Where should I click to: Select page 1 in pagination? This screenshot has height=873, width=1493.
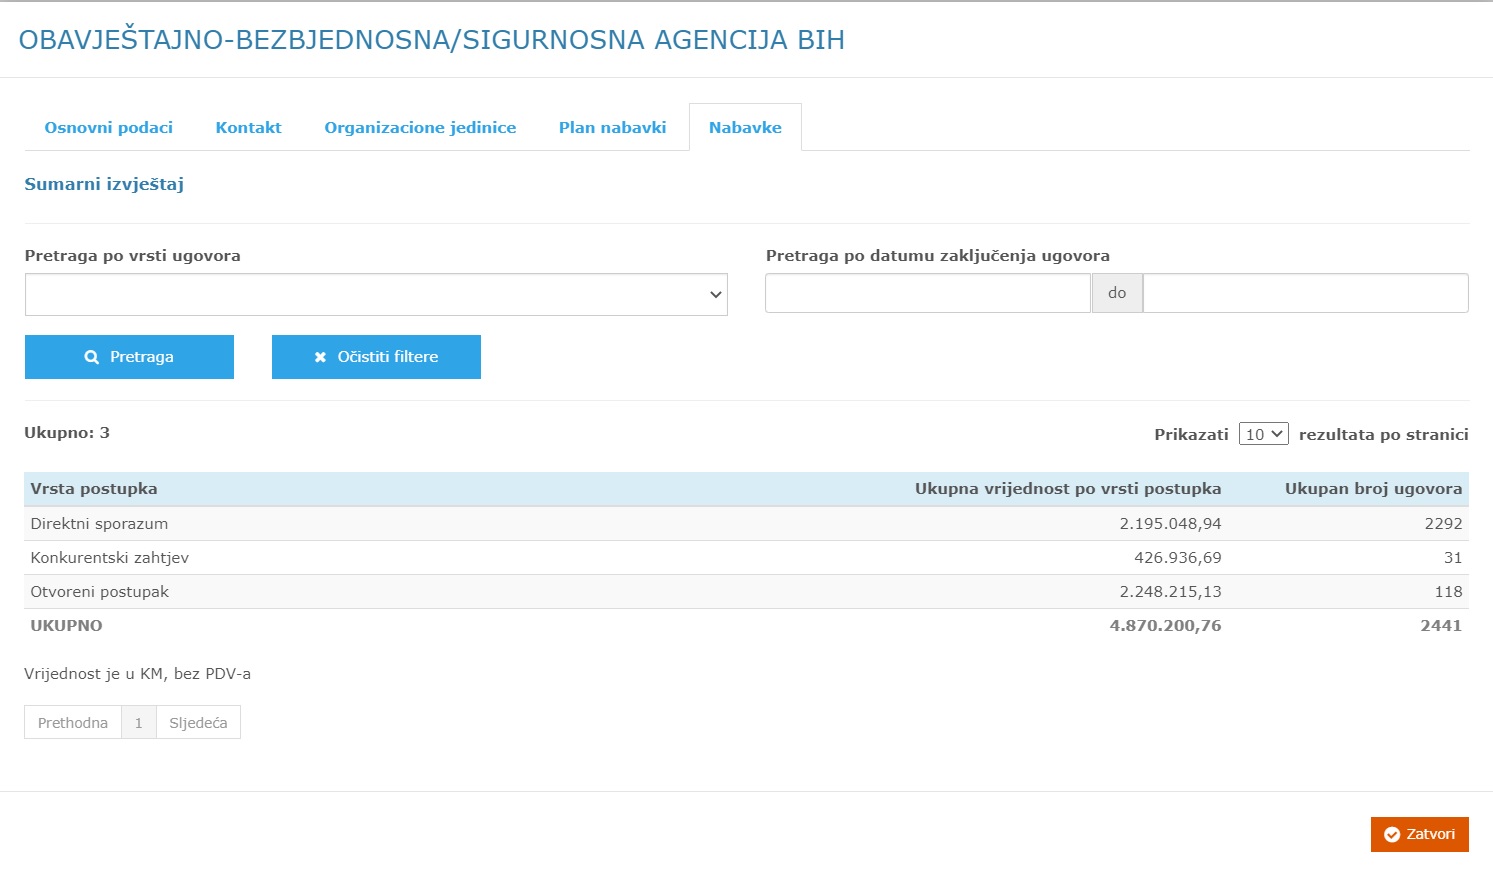[x=139, y=723]
